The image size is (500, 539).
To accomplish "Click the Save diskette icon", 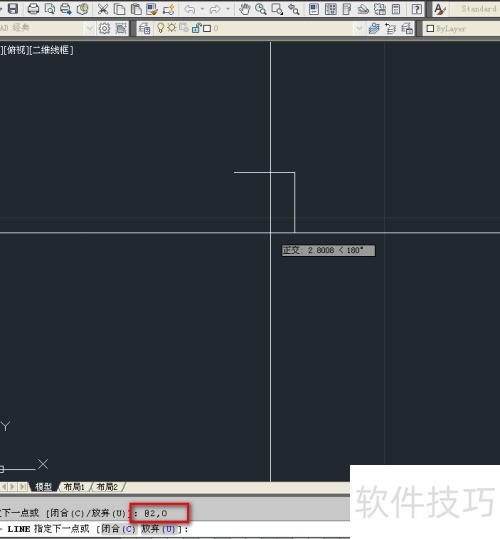I will pos(13,9).
